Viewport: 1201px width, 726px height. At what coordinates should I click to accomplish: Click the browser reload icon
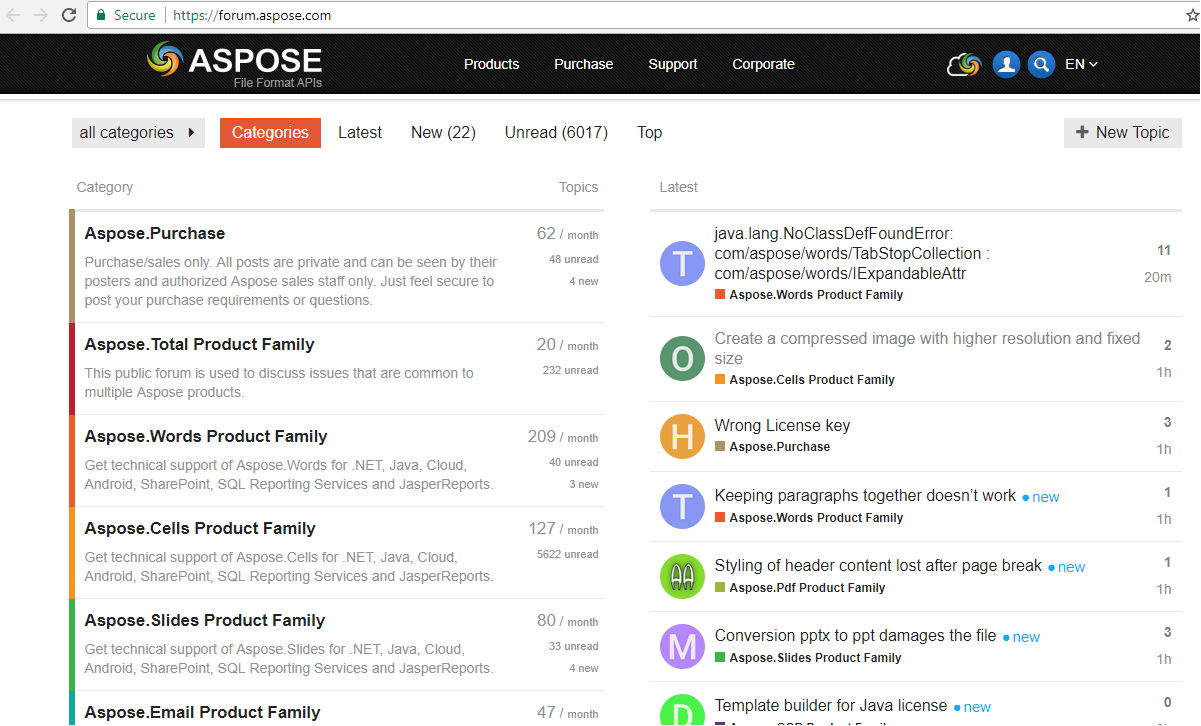68,15
